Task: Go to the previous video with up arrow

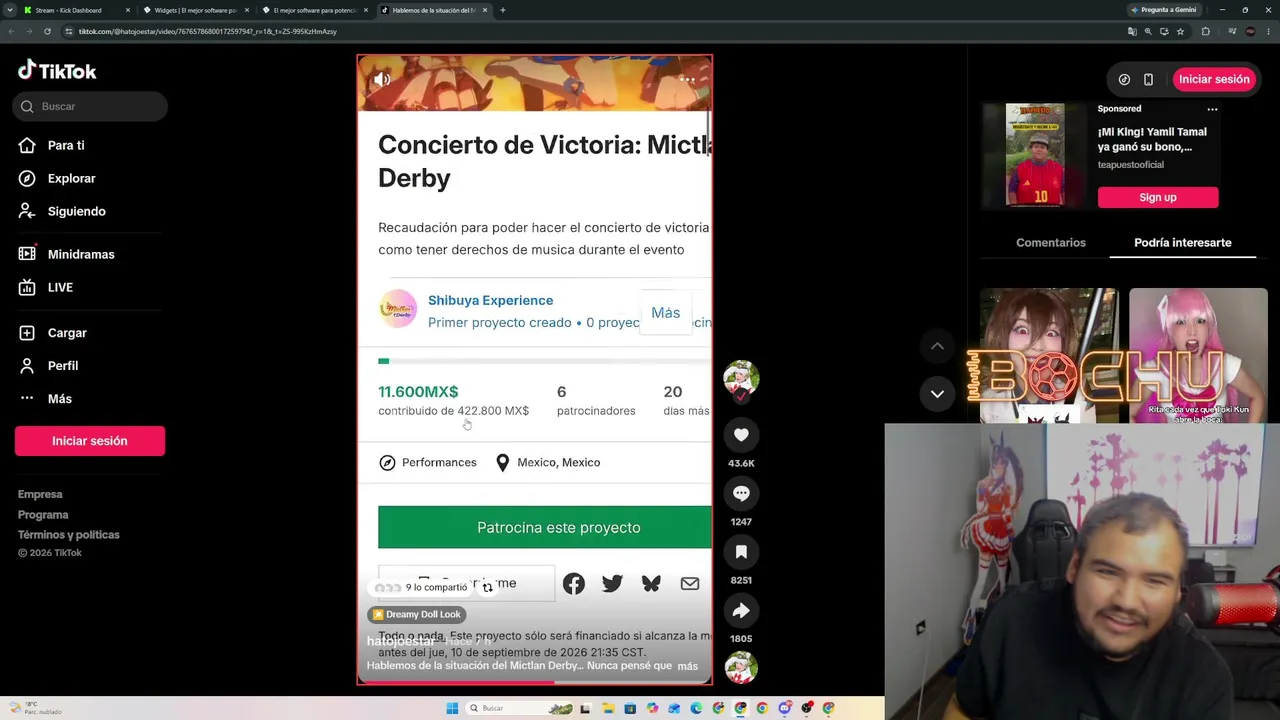Action: [937, 346]
